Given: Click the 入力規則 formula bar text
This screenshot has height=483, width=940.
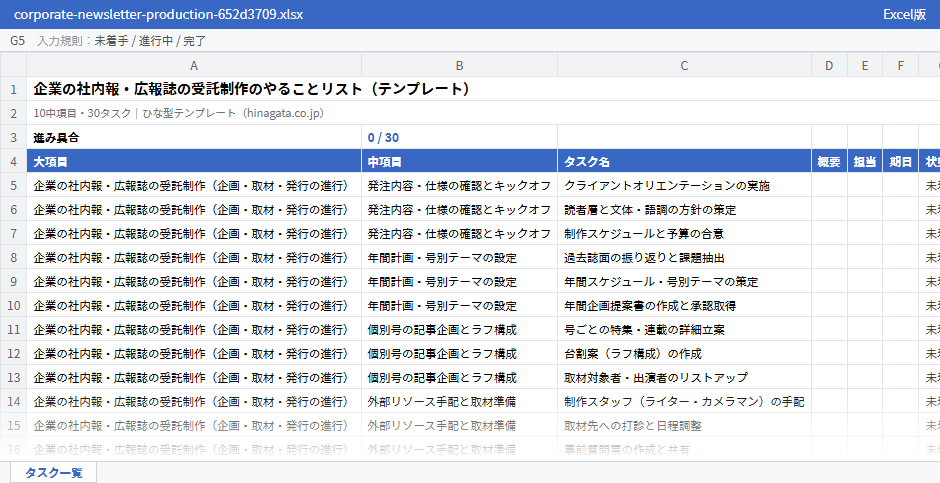Looking at the screenshot, I should point(122,41).
